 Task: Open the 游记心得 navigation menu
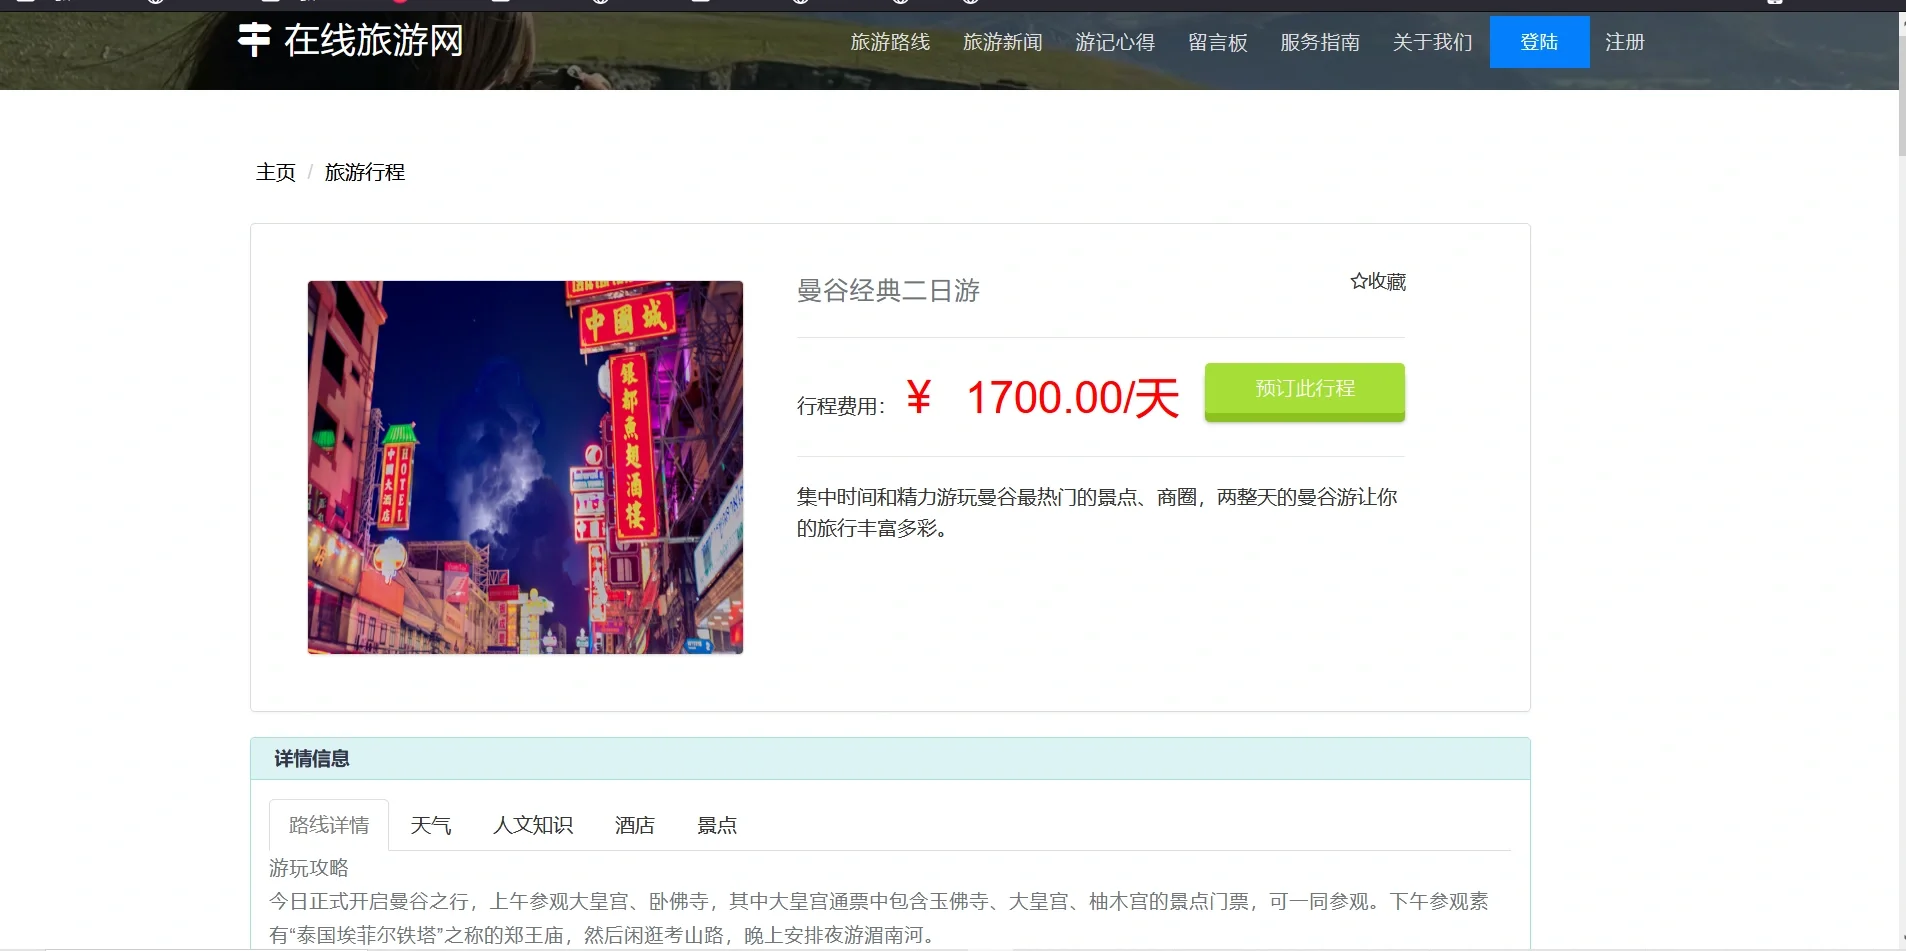(1114, 42)
